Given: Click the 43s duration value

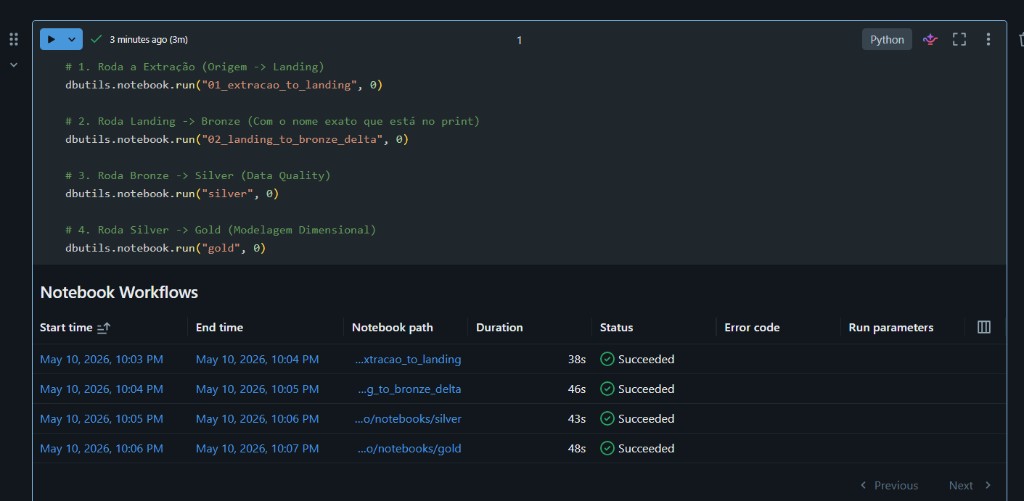Looking at the screenshot, I should [577, 419].
